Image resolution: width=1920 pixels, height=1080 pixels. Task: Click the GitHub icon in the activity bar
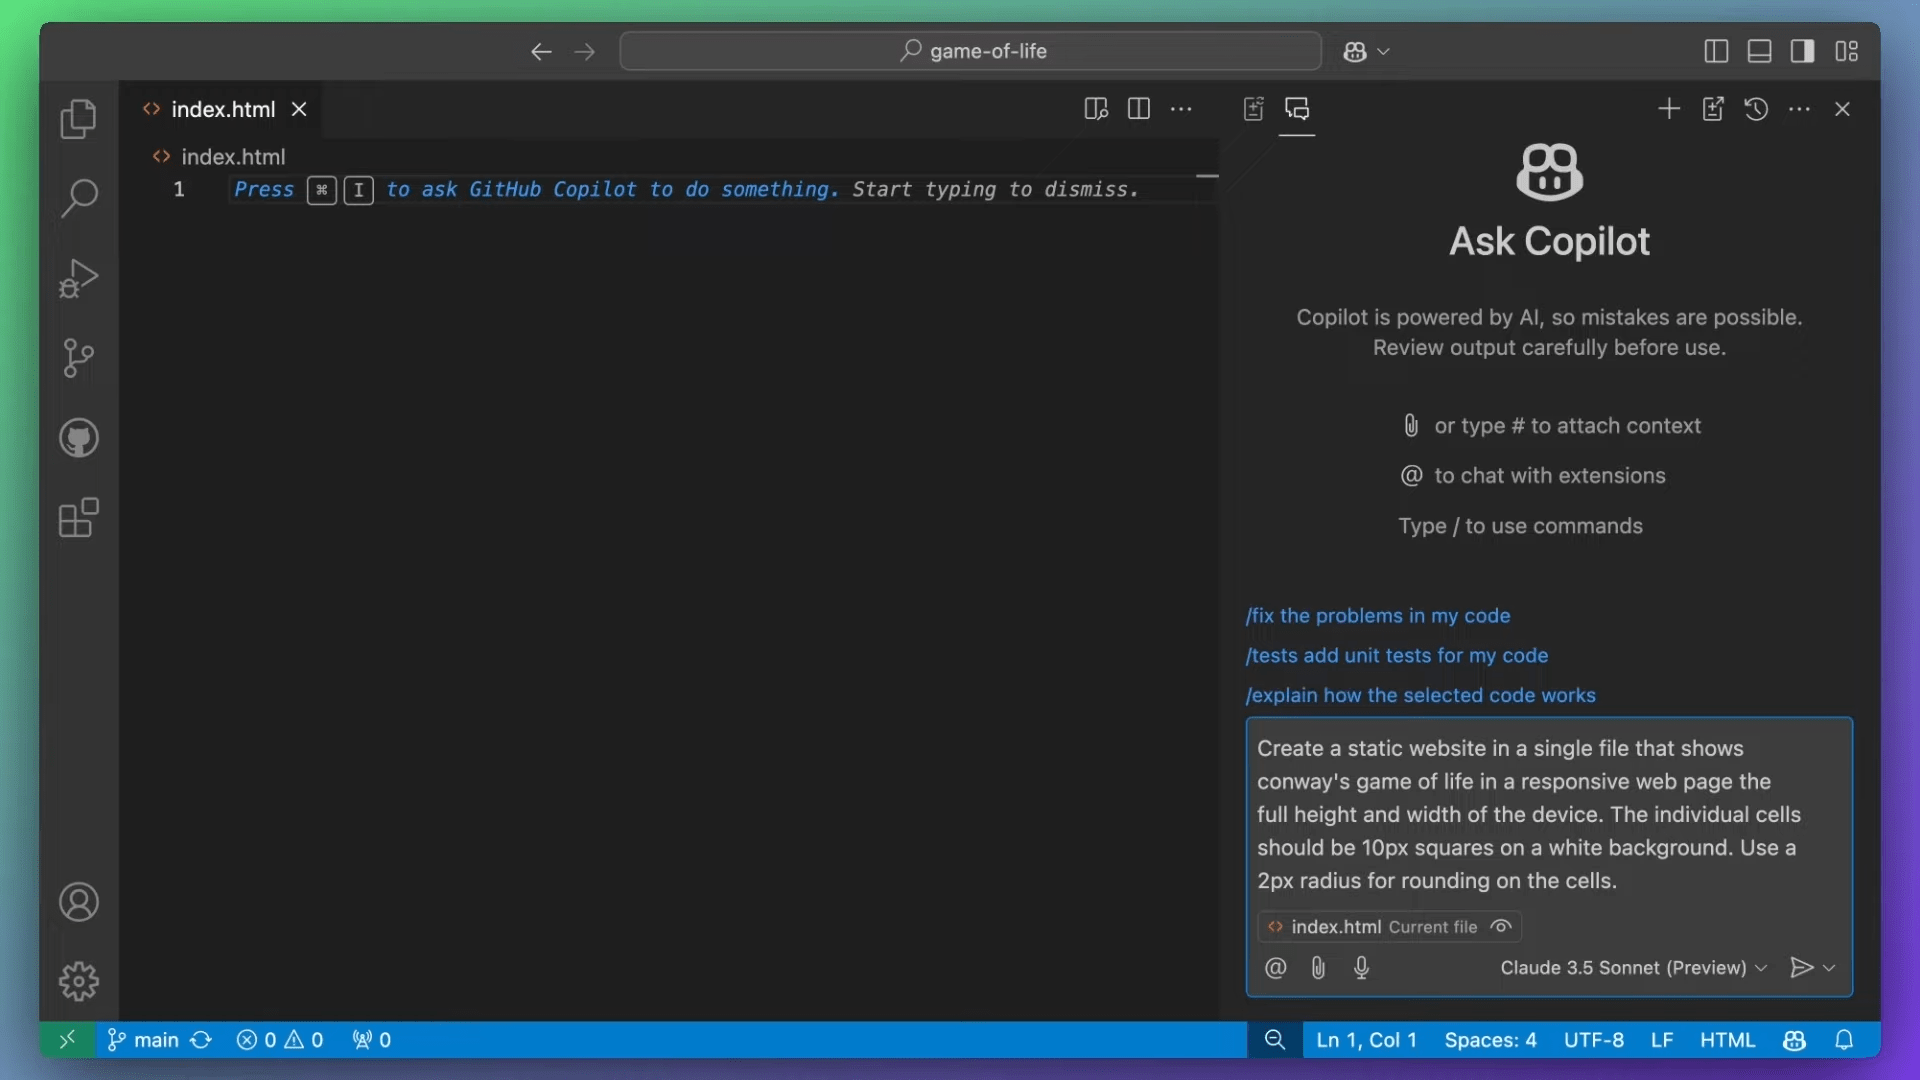79,438
